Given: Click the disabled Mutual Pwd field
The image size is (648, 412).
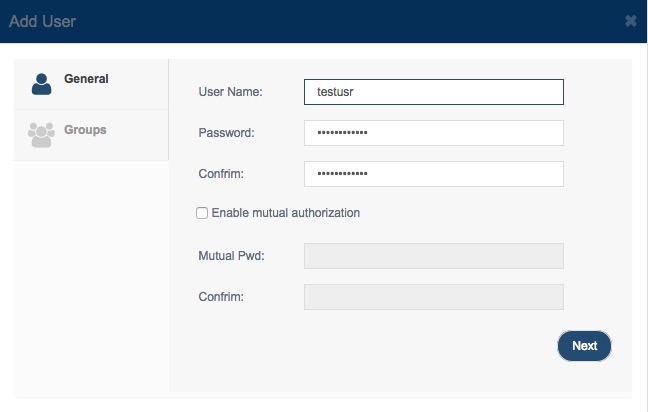Looking at the screenshot, I should (x=434, y=256).
